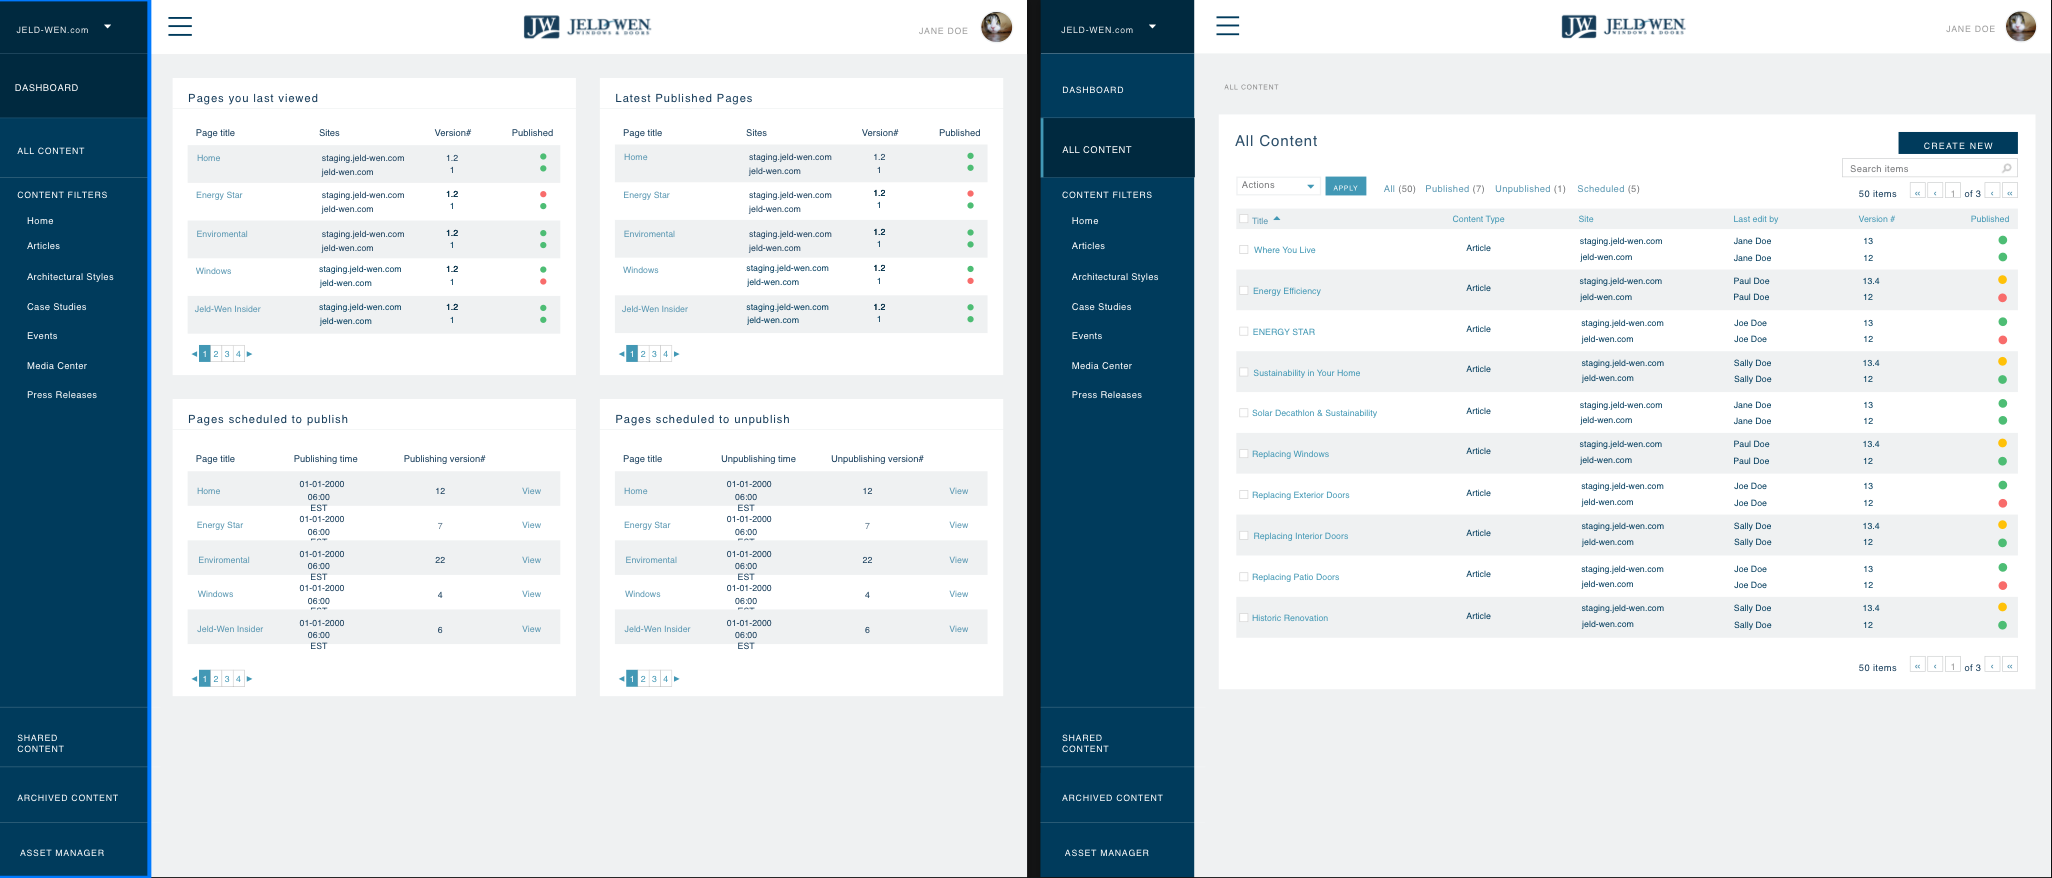Go to page 3 in Latest Published Pages
This screenshot has height=878, width=2052.
pos(654,354)
